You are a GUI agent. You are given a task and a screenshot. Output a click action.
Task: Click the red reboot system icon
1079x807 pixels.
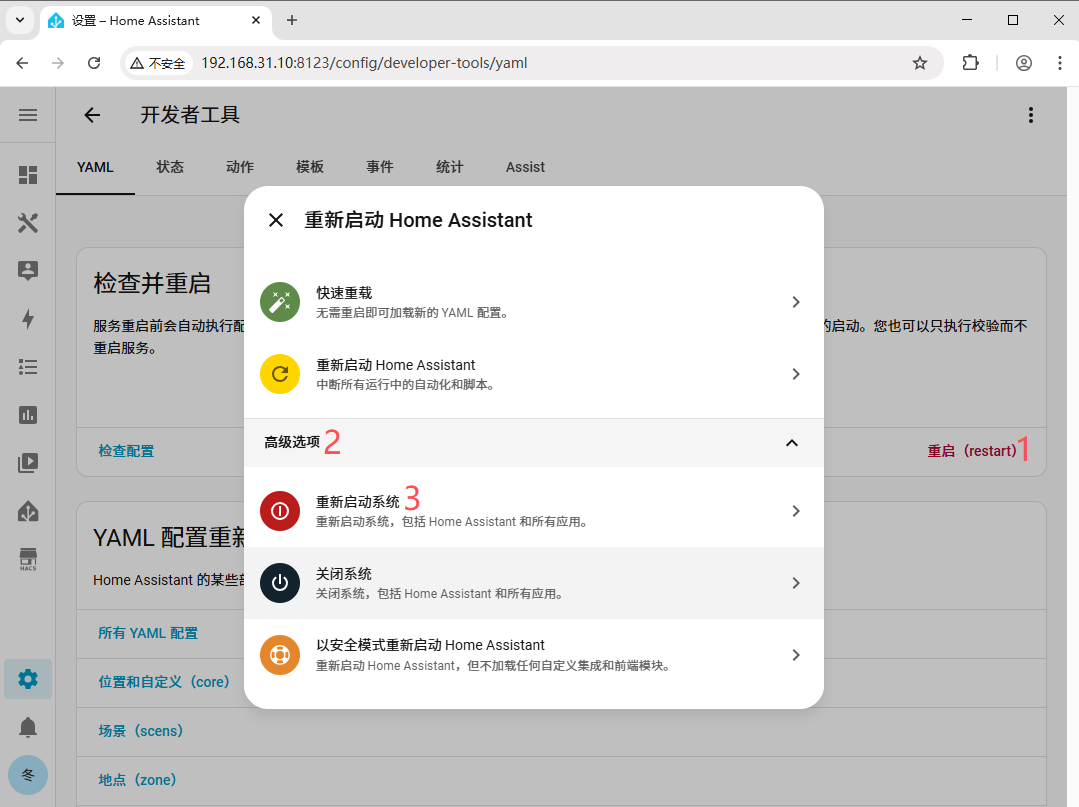click(280, 511)
